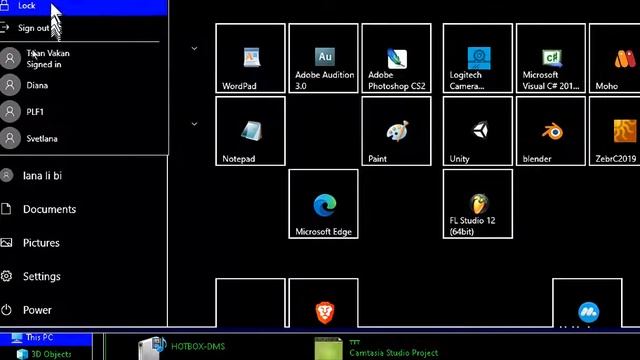Launch Adobe Audition 3.0 tile
This screenshot has height=360, width=640.
323,58
